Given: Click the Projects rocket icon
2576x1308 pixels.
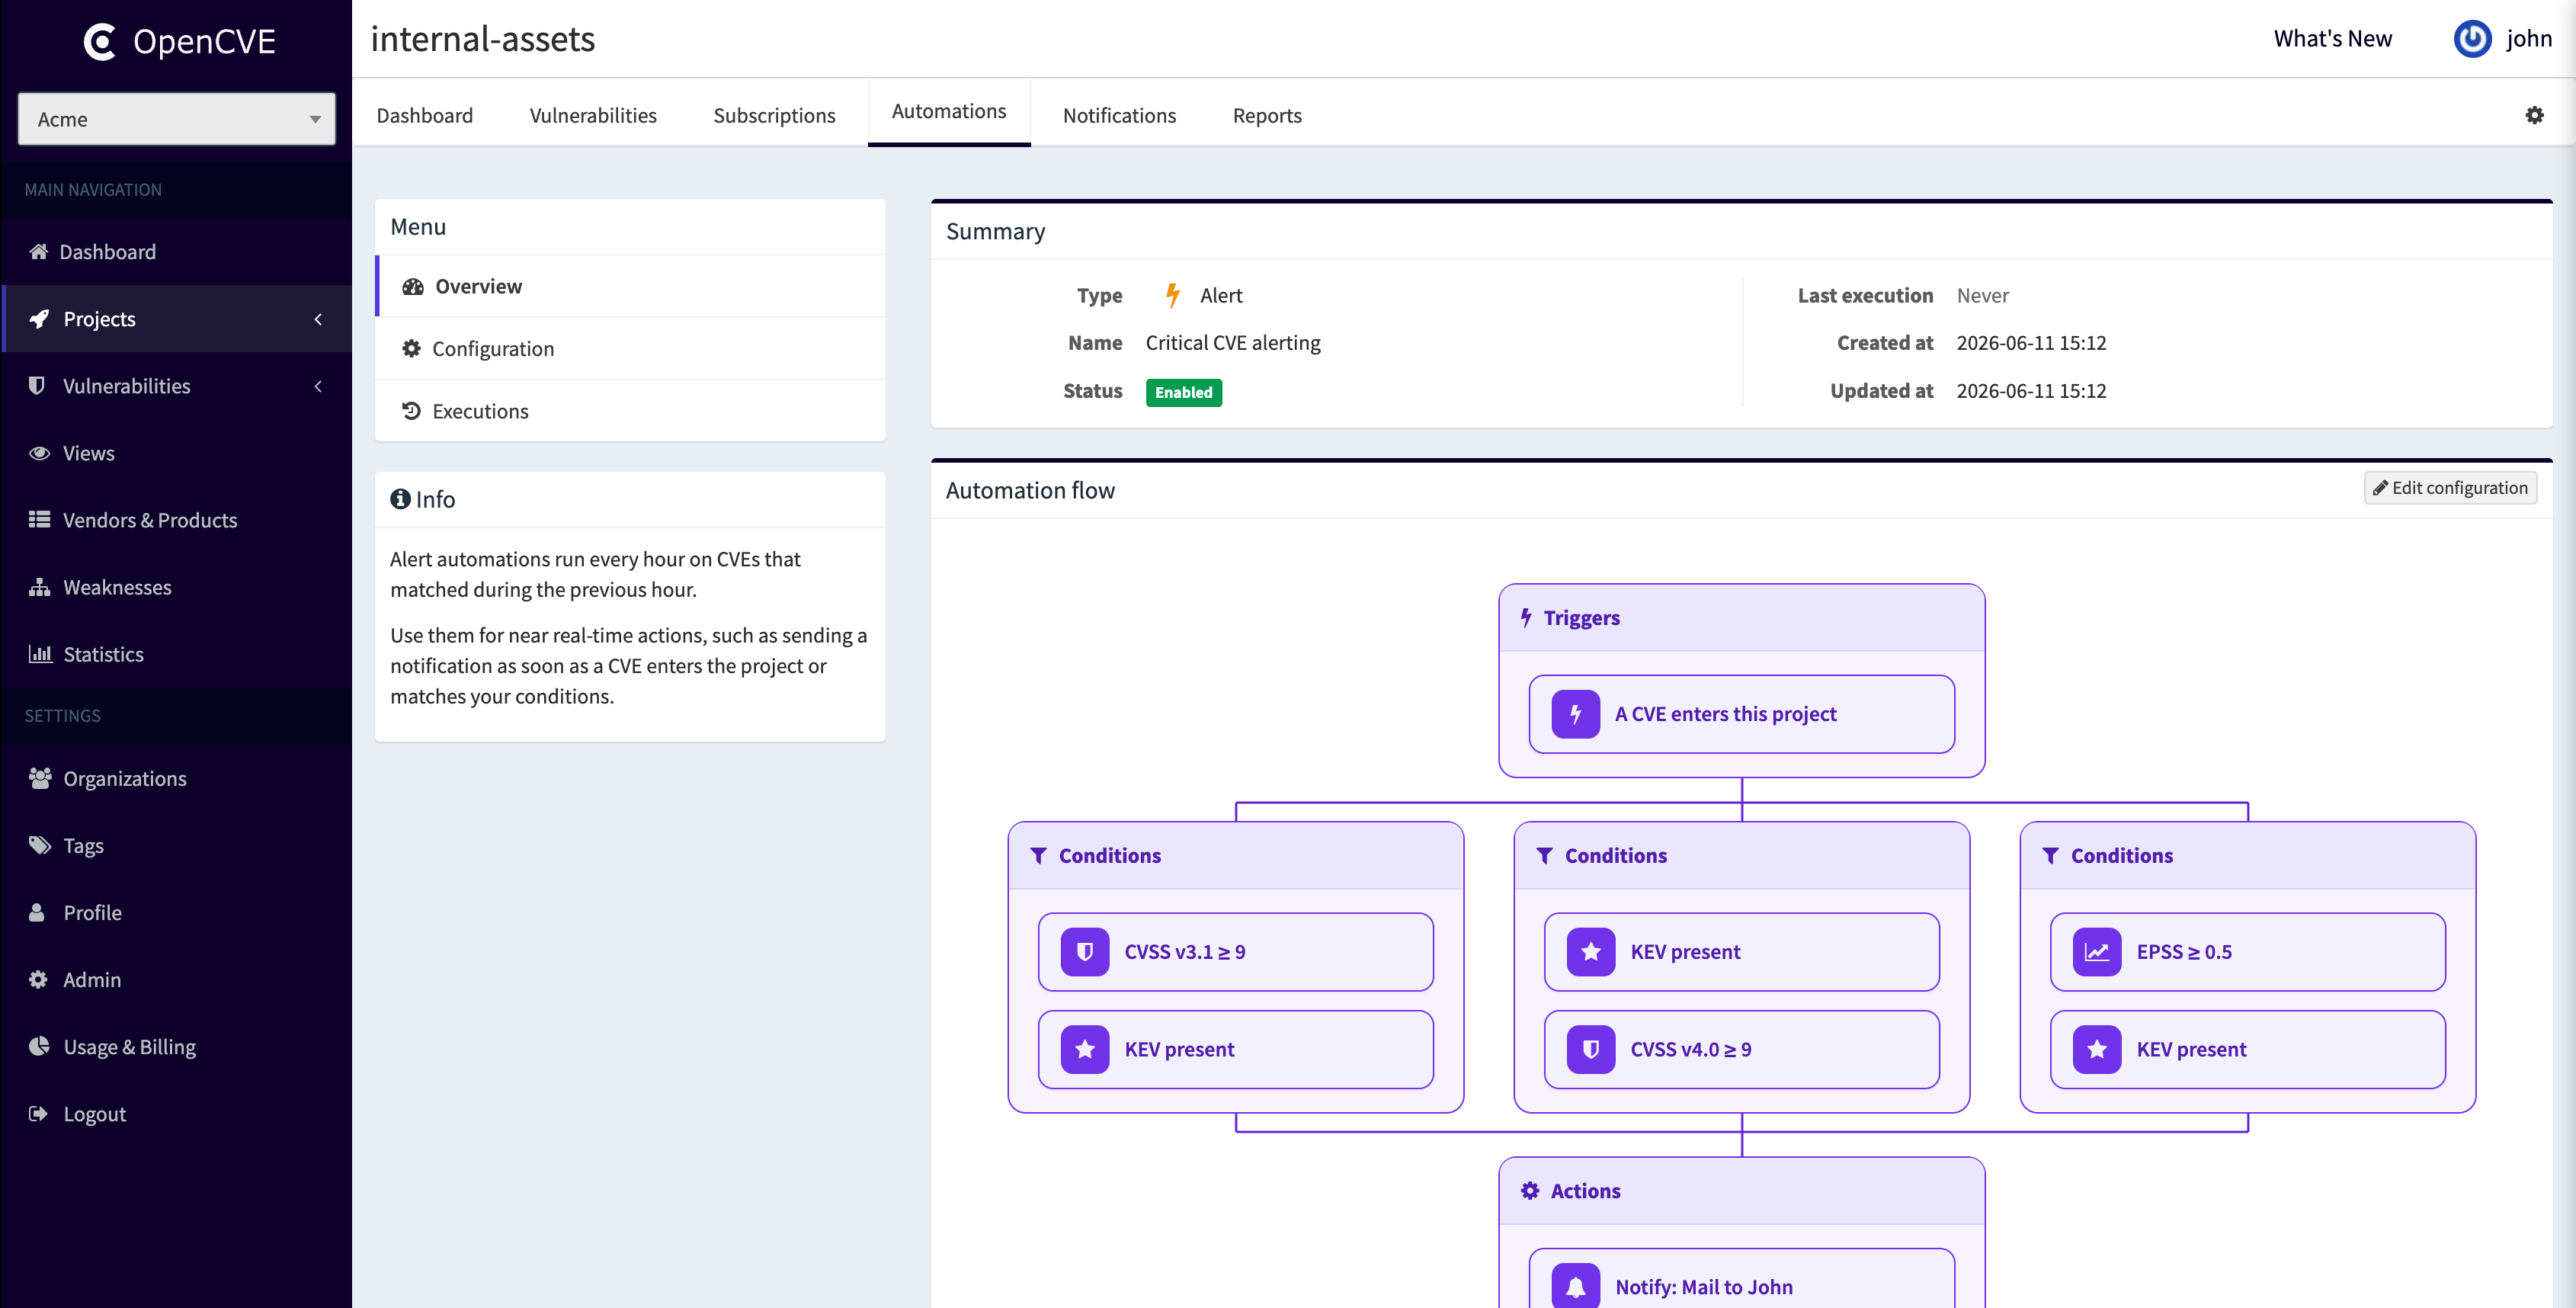Looking at the screenshot, I should tap(39, 318).
